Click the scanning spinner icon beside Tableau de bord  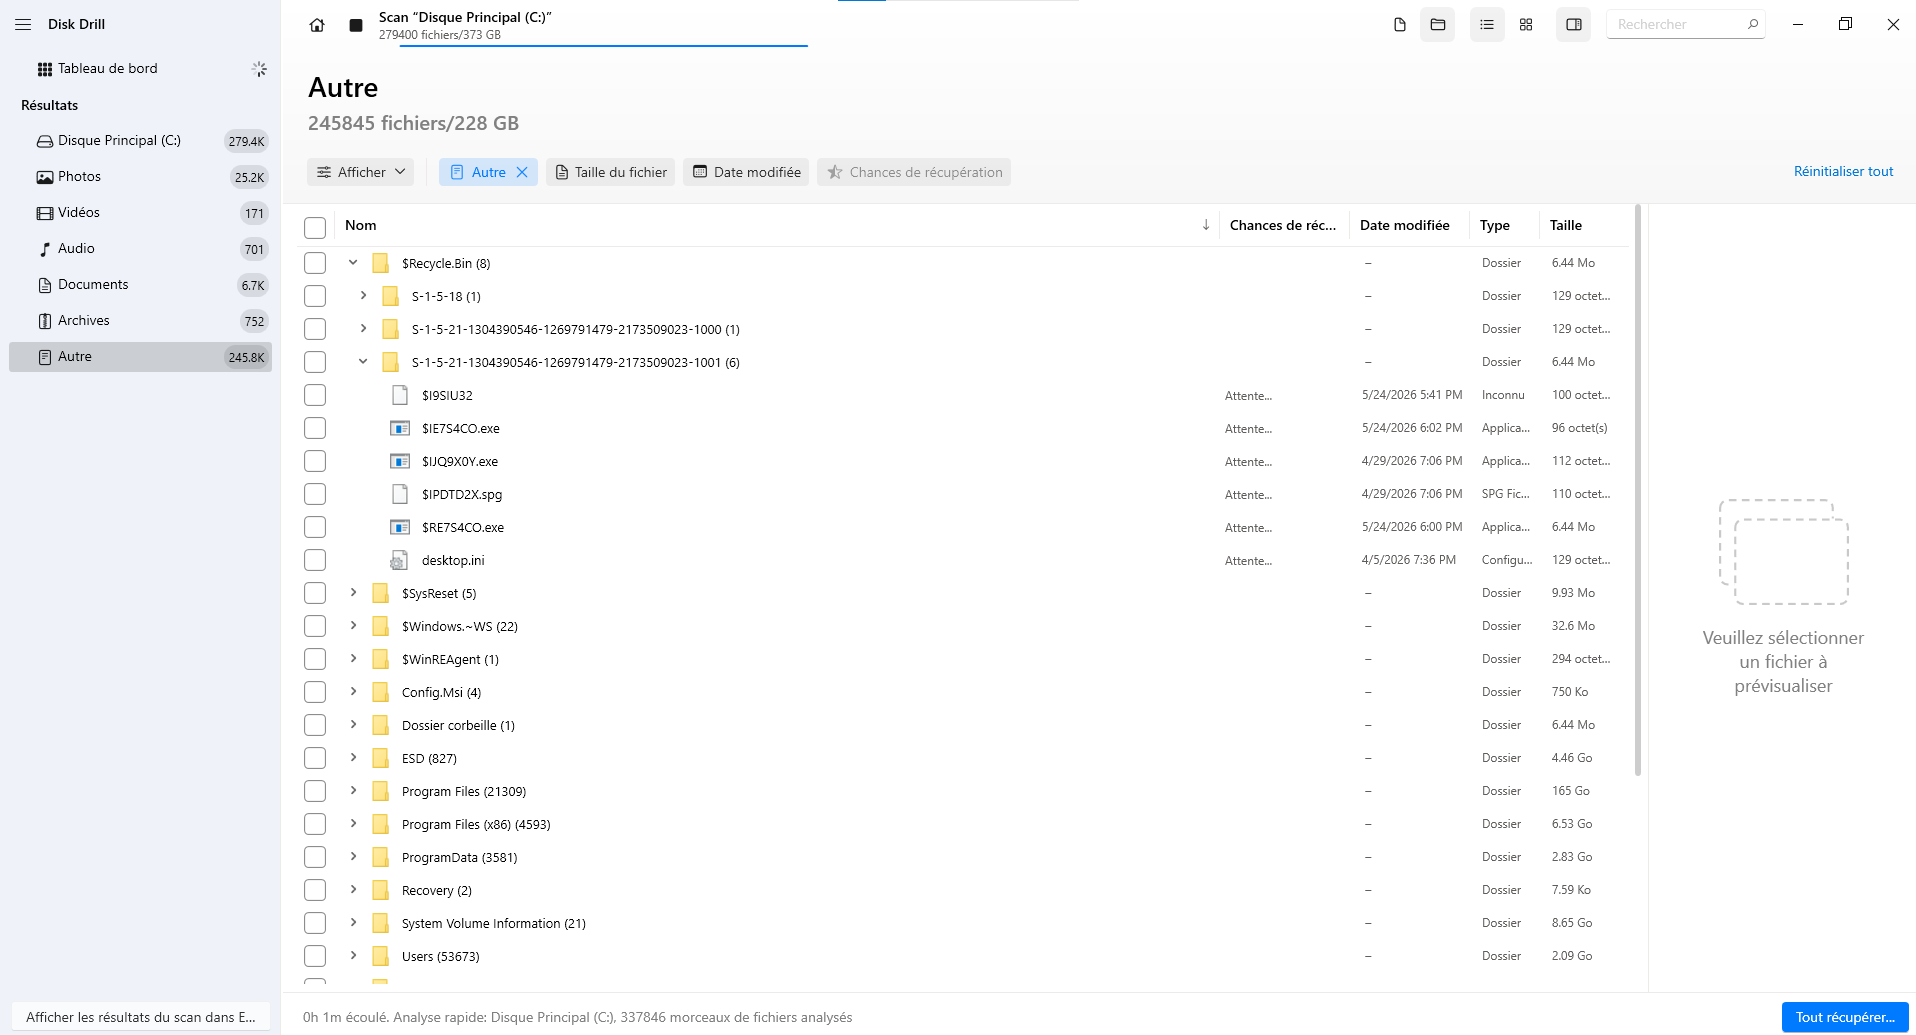259,69
